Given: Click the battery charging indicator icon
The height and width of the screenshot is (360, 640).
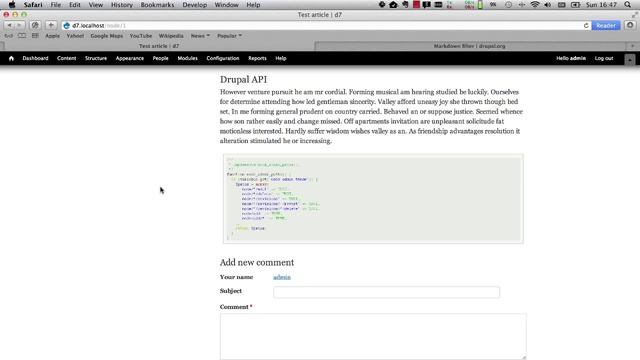Looking at the screenshot, I should point(576,5).
